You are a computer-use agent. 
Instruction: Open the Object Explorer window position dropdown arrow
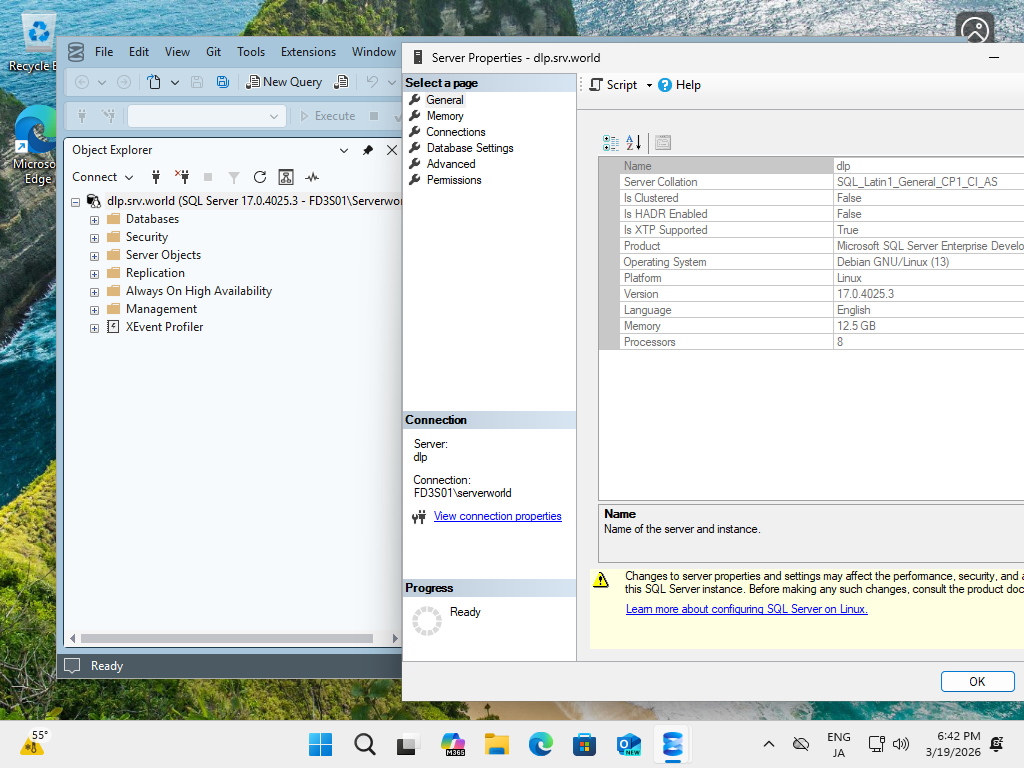(x=344, y=150)
